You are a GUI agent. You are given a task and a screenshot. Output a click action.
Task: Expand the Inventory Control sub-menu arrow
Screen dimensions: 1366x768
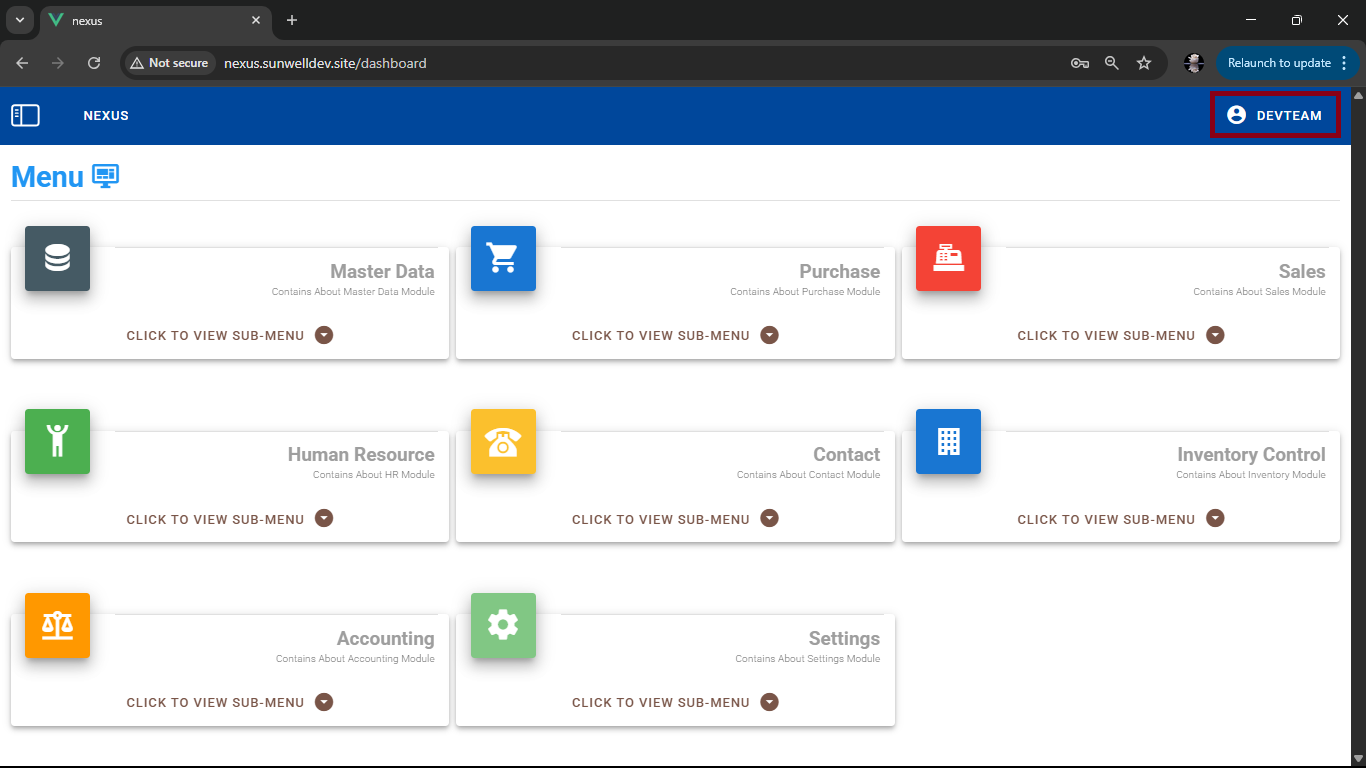click(x=1215, y=518)
